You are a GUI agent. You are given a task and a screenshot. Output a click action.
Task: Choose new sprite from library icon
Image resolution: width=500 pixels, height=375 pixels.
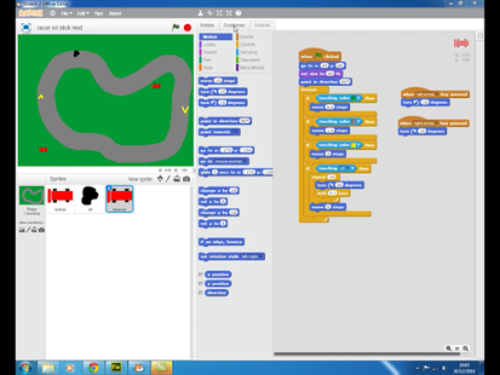coord(160,179)
